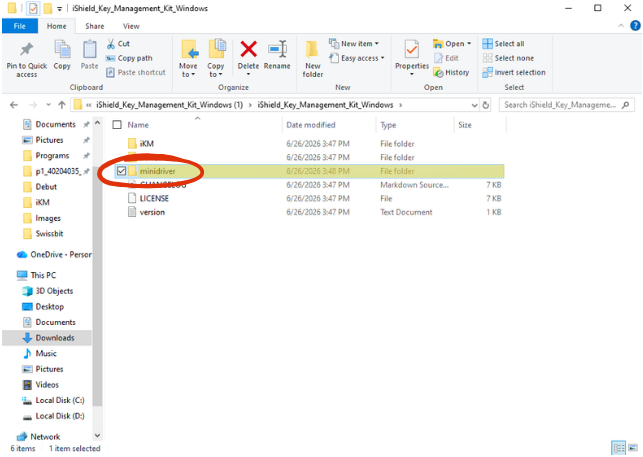Open This PC in navigation pane
The image size is (643, 457).
tap(43, 275)
